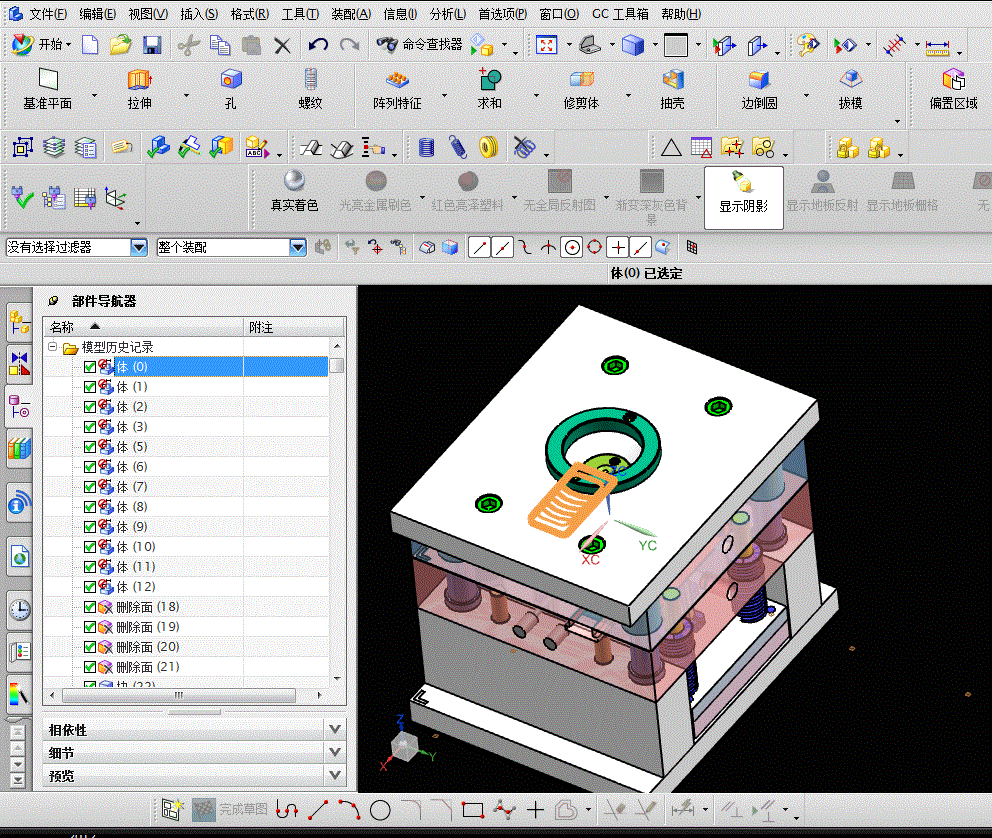Image resolution: width=992 pixels, height=838 pixels.
Task: Click the Open folder icon
Action: 120,45
